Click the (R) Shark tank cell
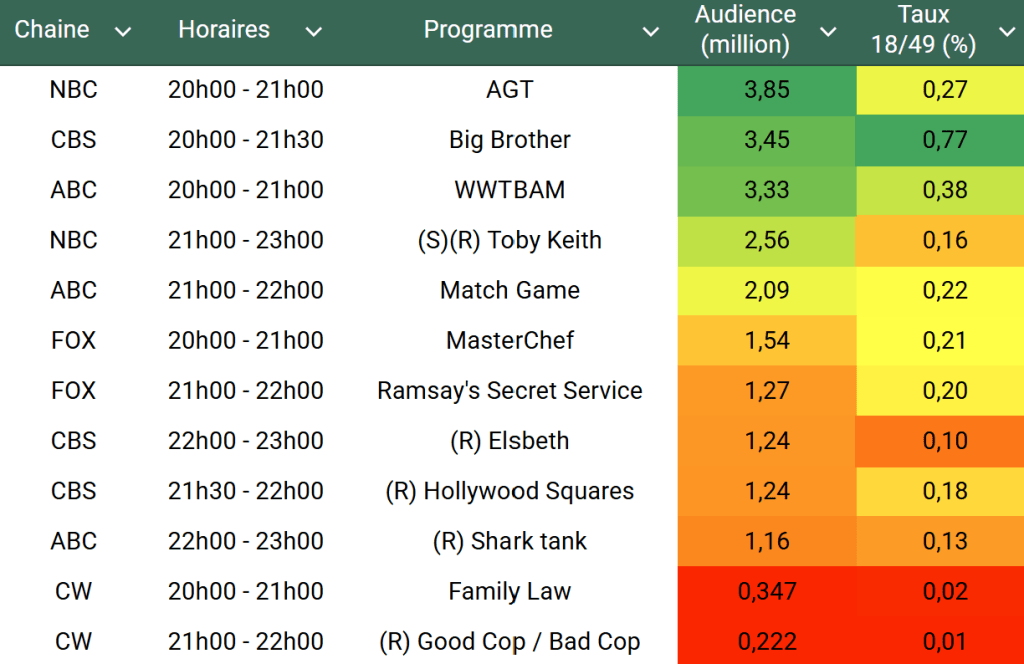The image size is (1024, 664). point(510,541)
